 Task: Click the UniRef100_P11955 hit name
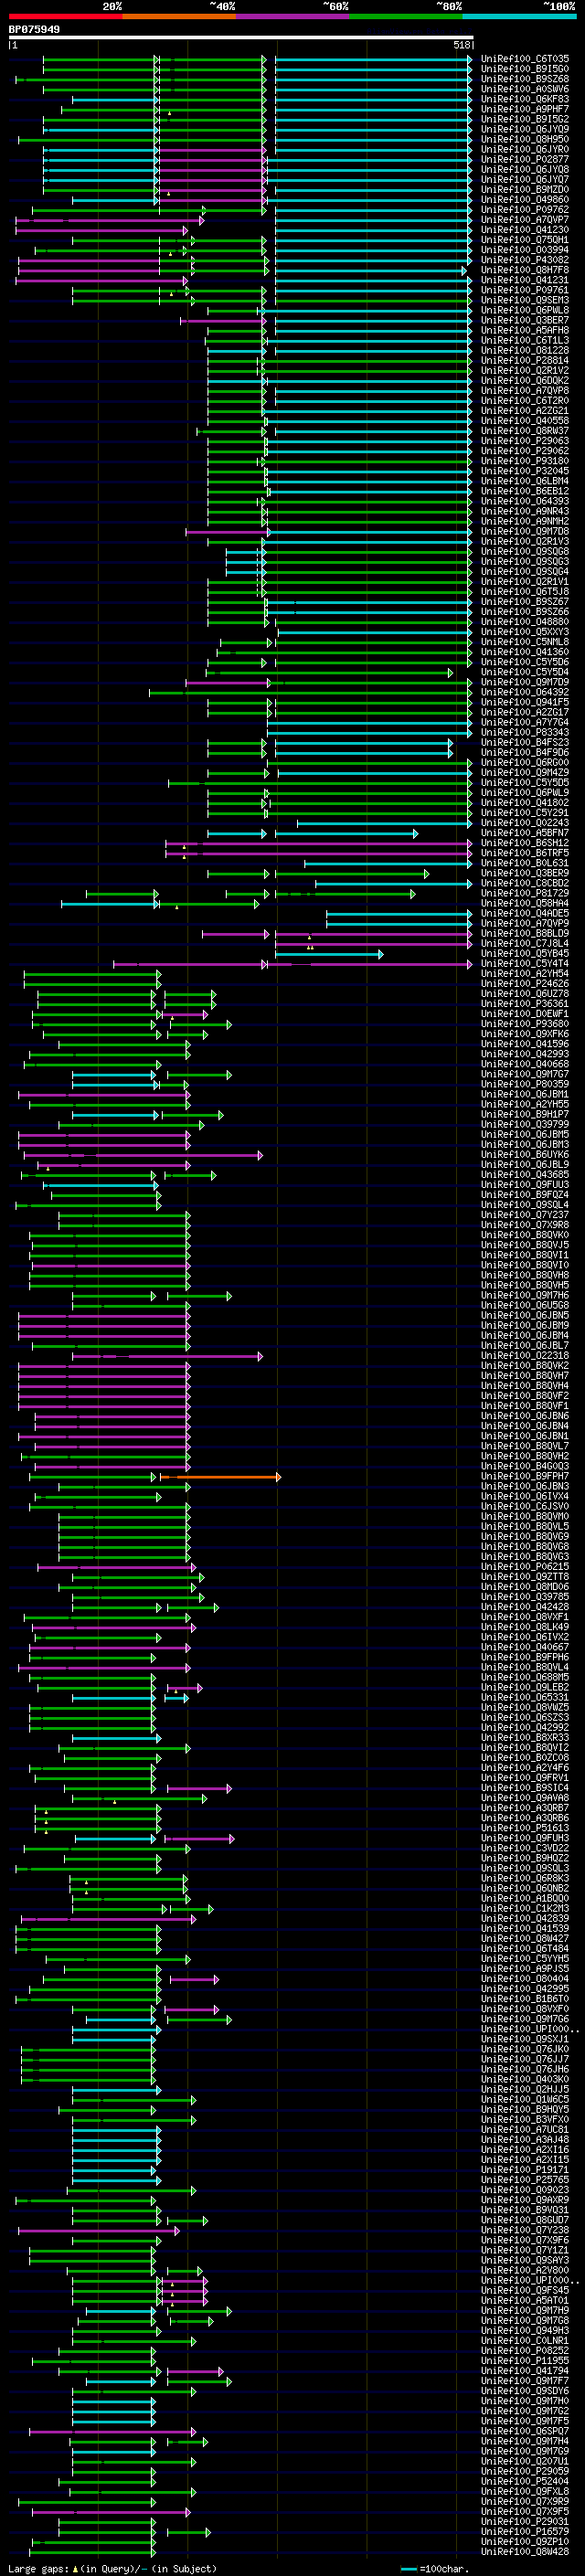[525, 2360]
